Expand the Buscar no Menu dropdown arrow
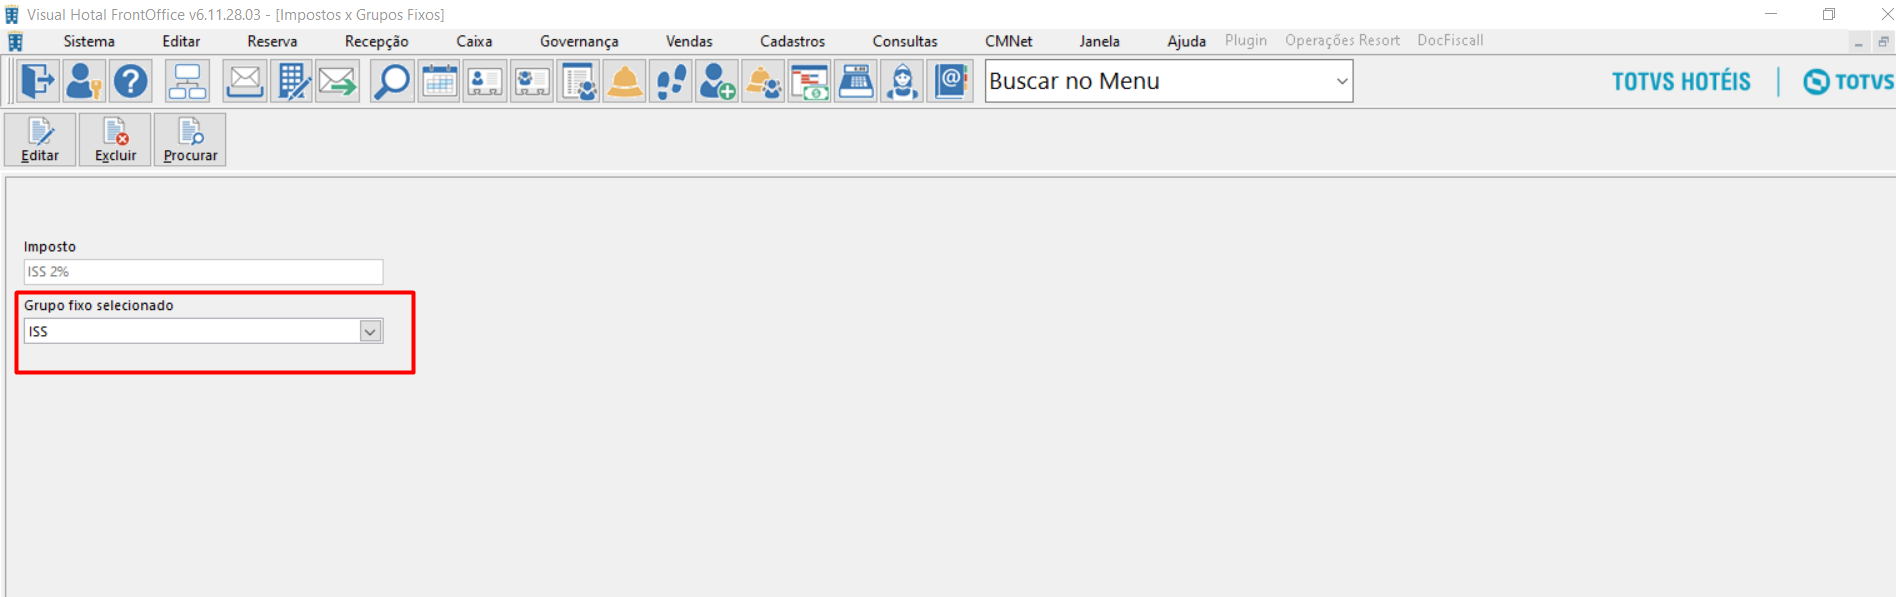1896x597 pixels. click(x=1342, y=81)
